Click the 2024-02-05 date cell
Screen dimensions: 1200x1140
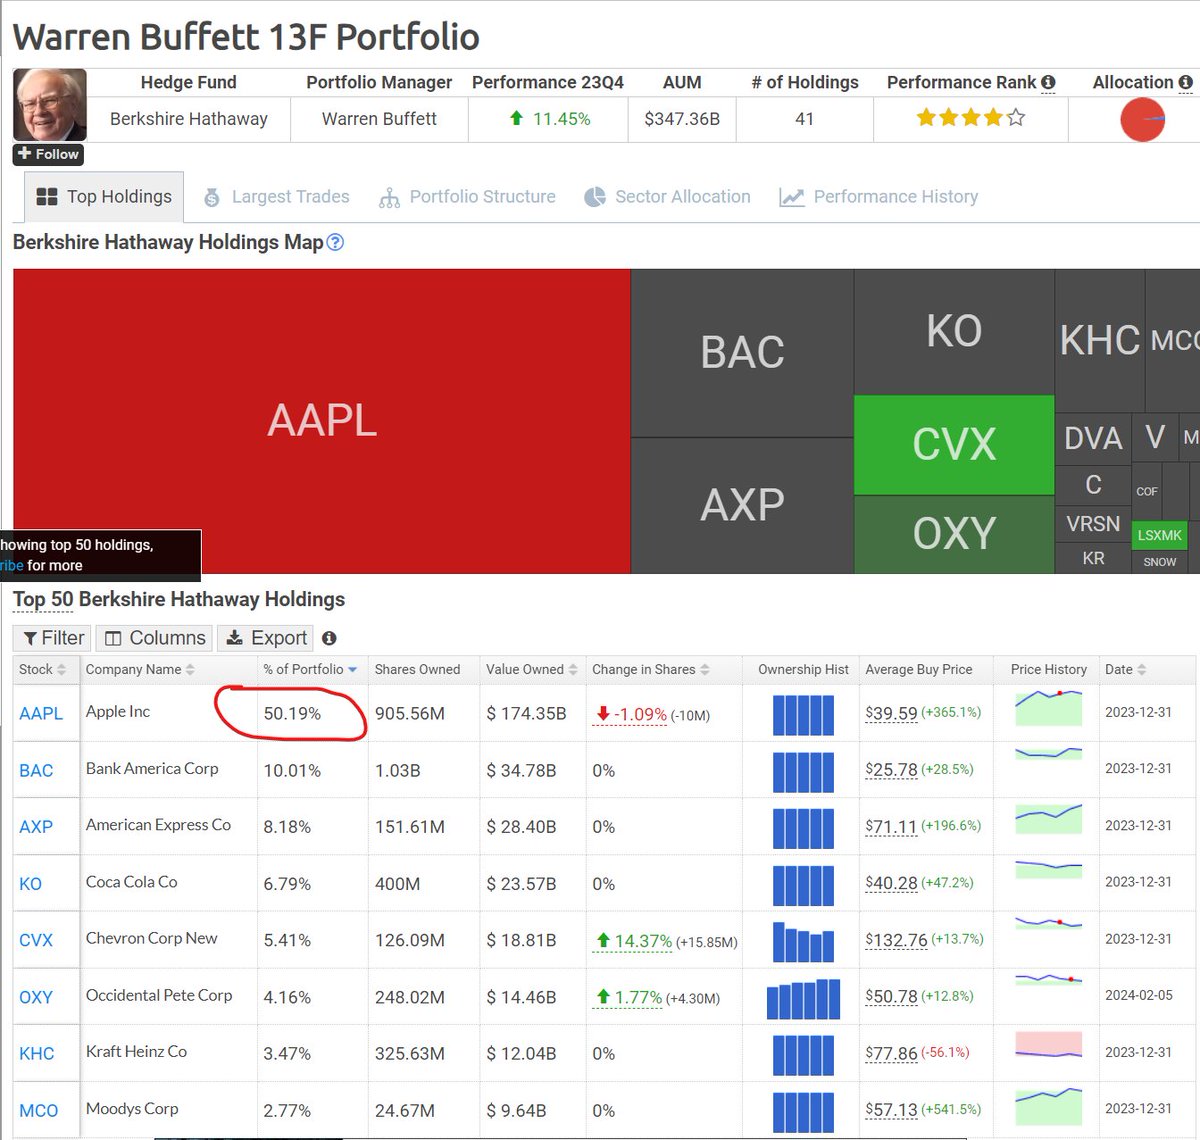(x=1139, y=996)
